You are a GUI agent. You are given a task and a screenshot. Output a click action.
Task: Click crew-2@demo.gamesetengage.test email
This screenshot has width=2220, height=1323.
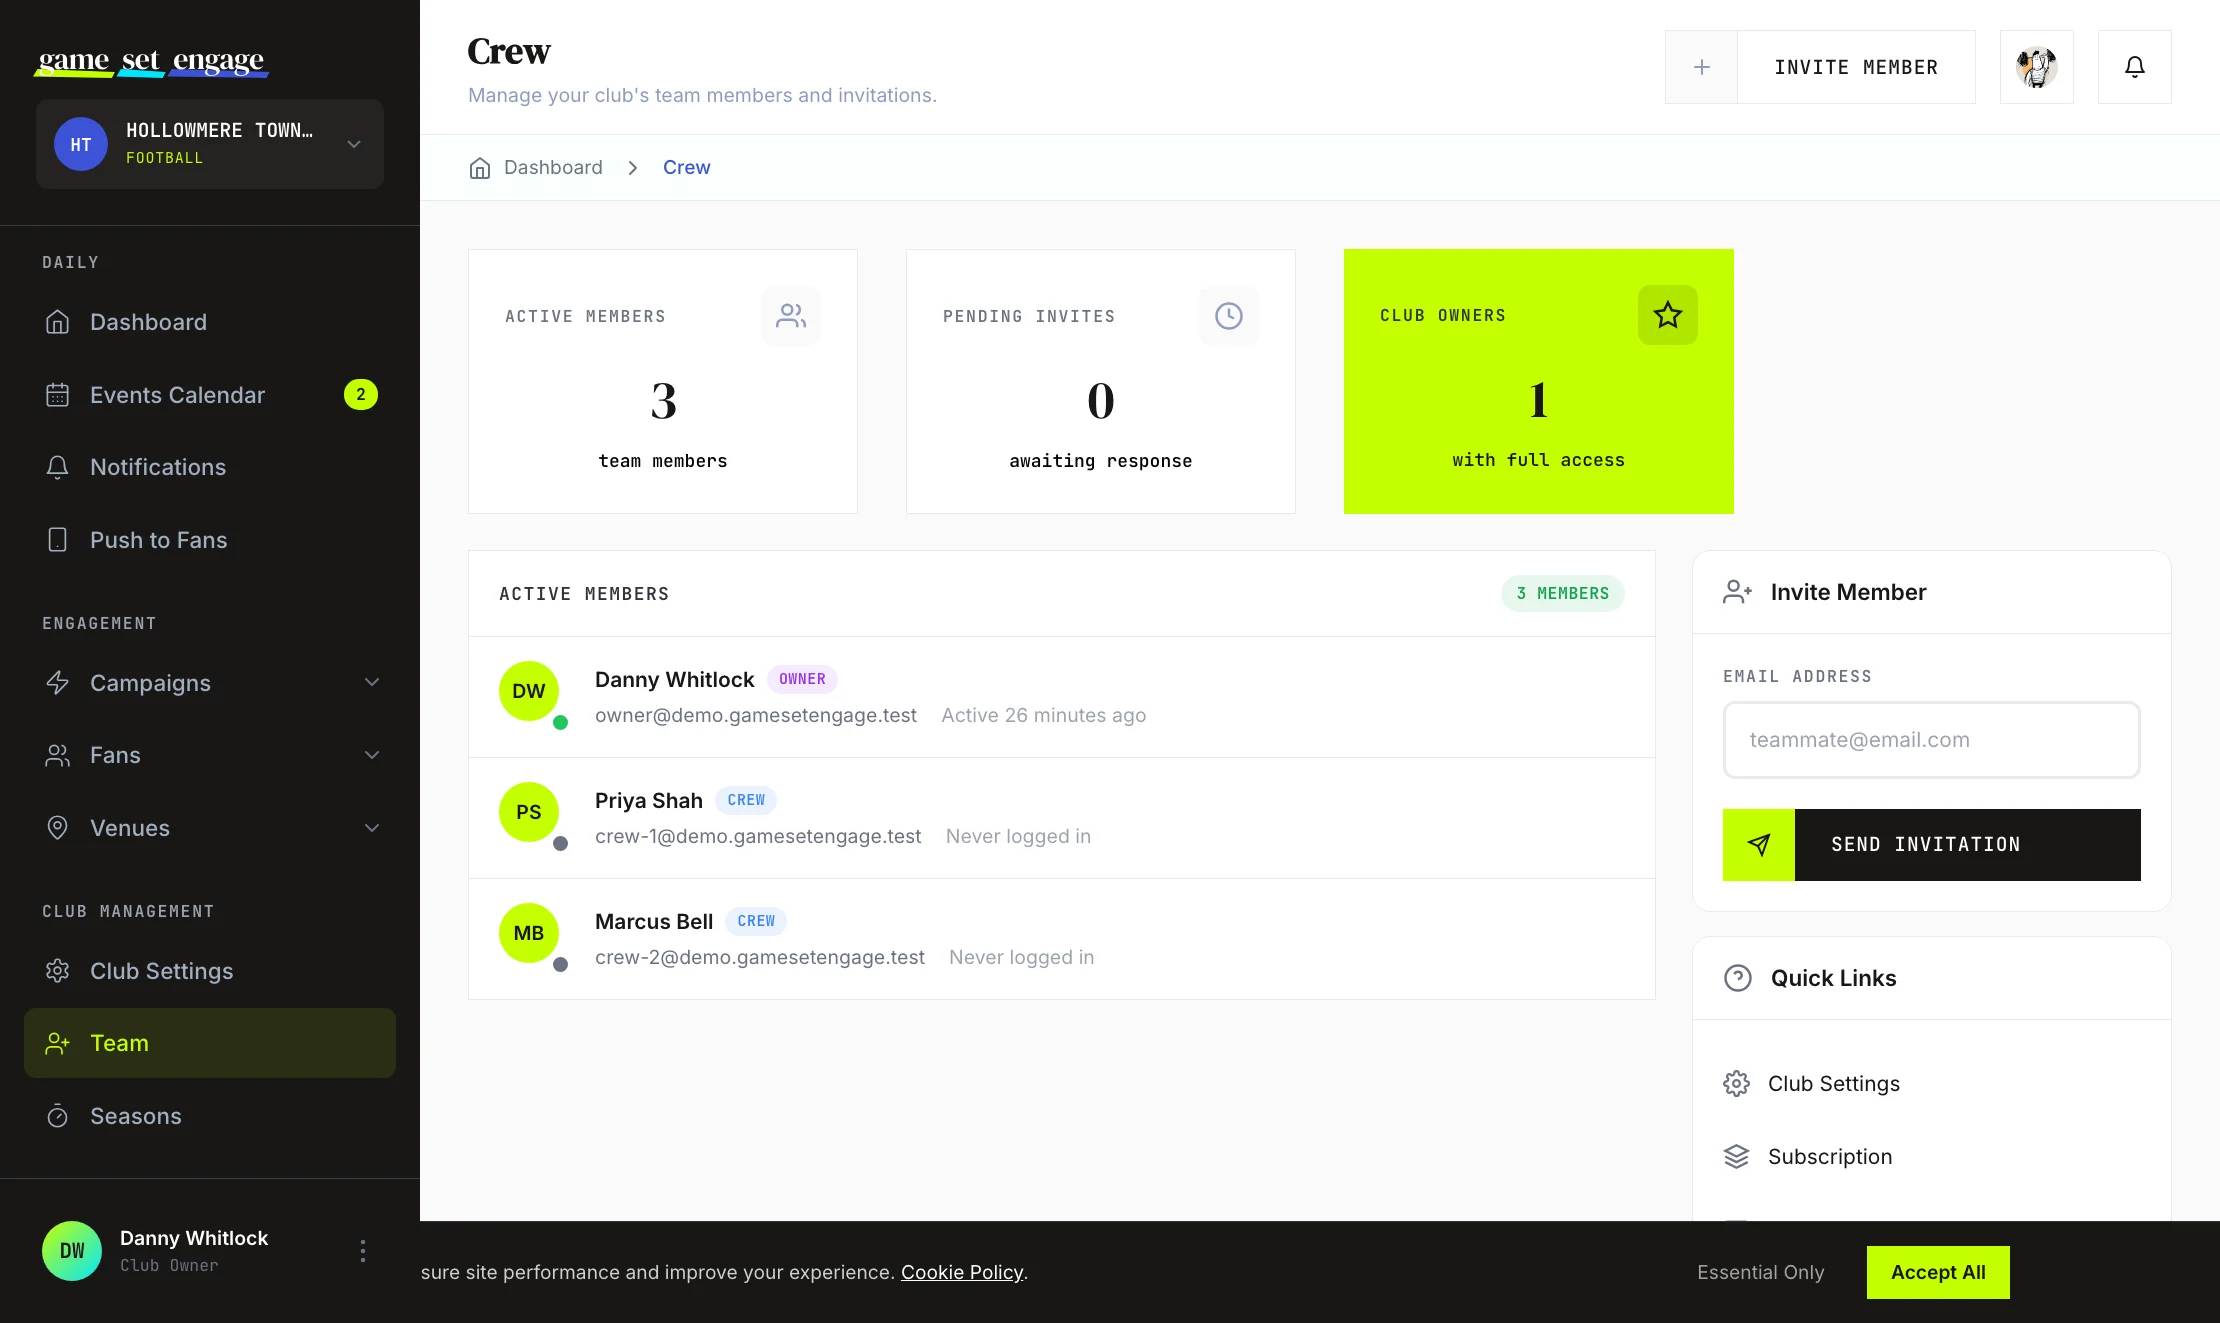759,958
